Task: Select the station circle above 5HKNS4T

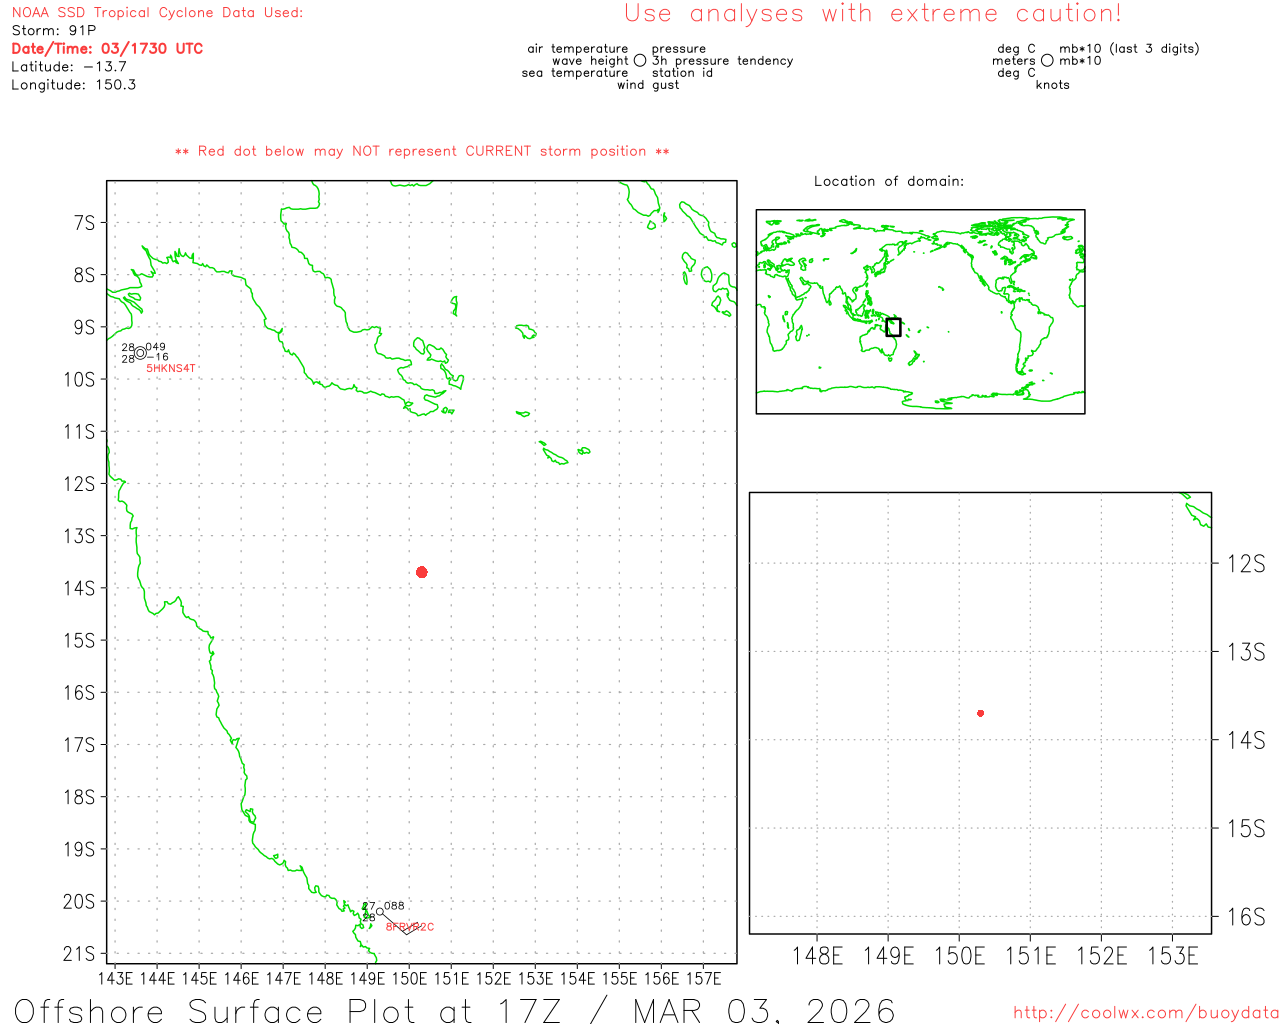Action: [140, 353]
